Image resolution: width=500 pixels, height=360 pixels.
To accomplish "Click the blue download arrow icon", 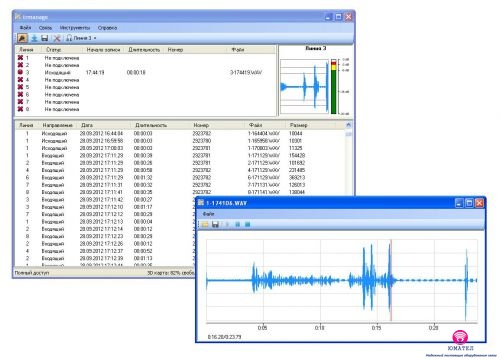I will pyautogui.click(x=34, y=38).
